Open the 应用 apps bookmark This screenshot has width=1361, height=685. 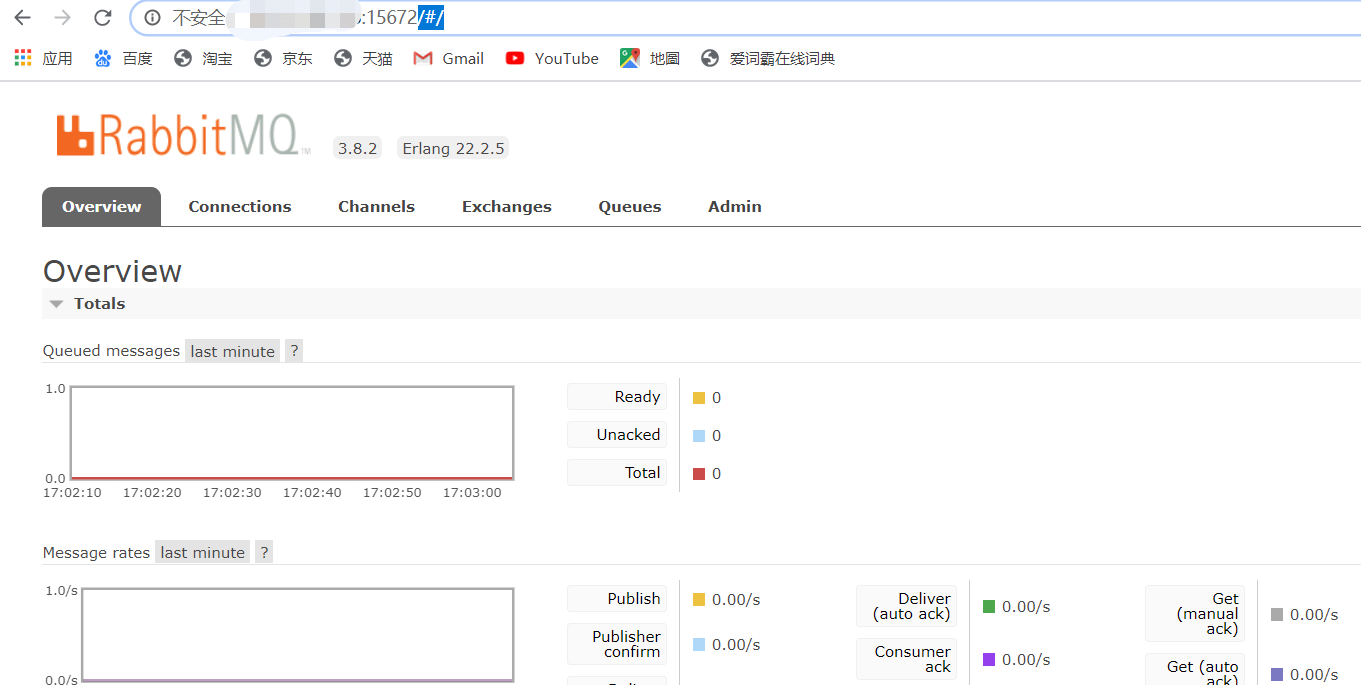43,59
